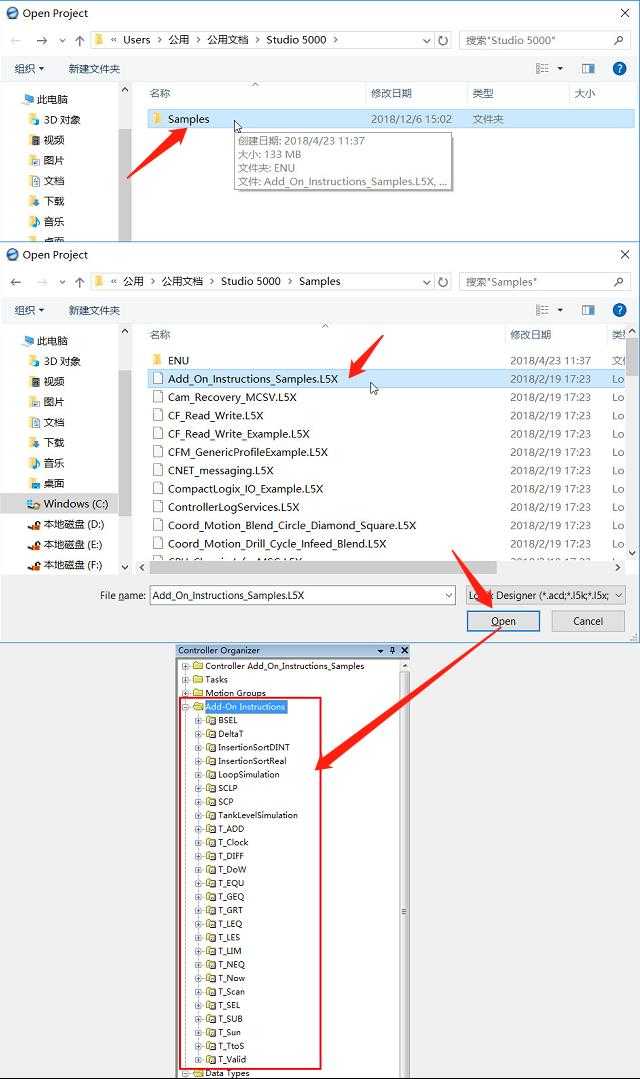Open view options dropdown in upper dialog
The height and width of the screenshot is (1079, 640).
coord(560,69)
